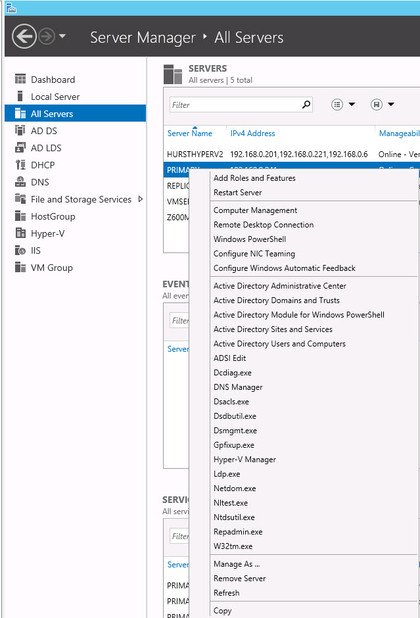This screenshot has height=618, width=420.
Task: Click the DNS role icon
Action: click(x=20, y=182)
